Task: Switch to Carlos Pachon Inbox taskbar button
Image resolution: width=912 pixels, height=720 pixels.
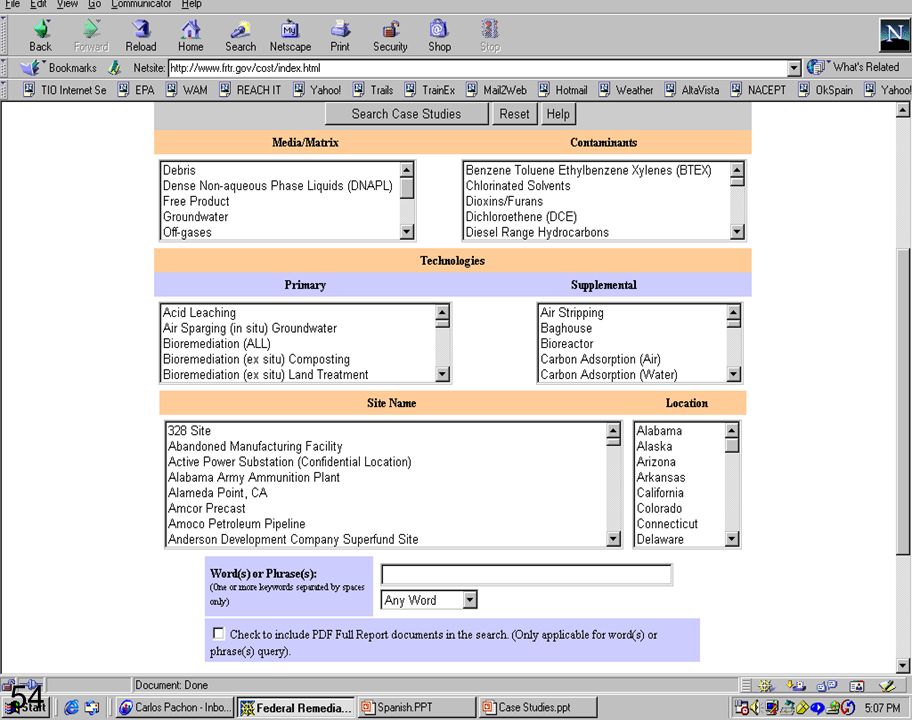Action: coord(175,707)
